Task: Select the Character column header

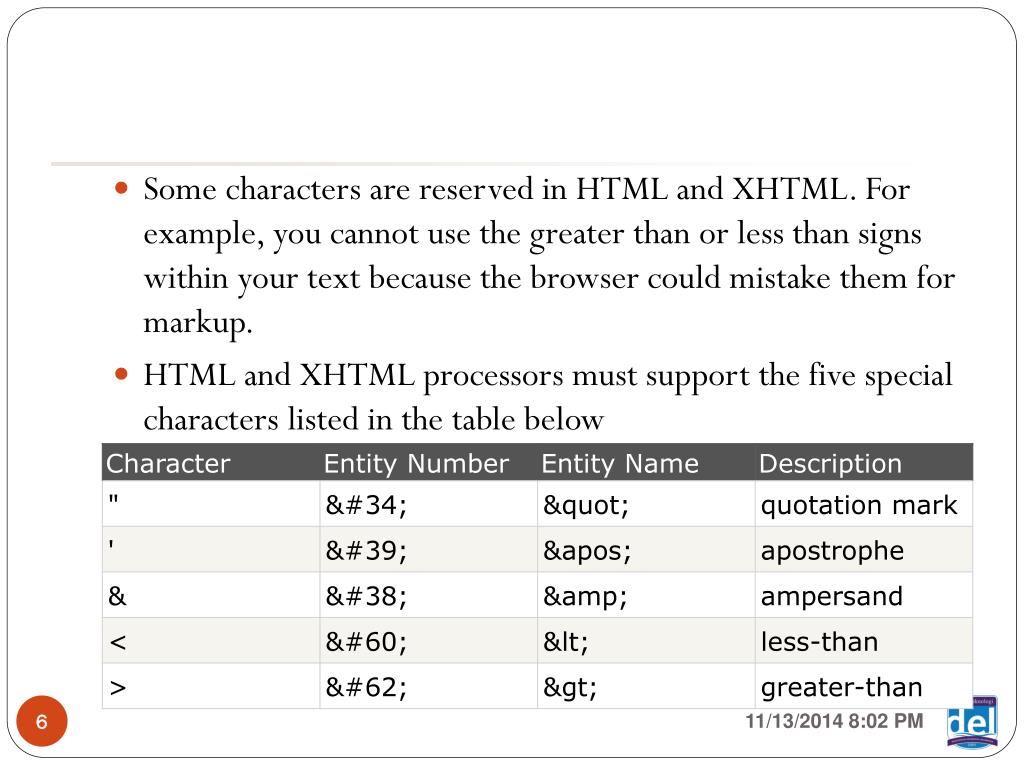Action: pos(211,462)
